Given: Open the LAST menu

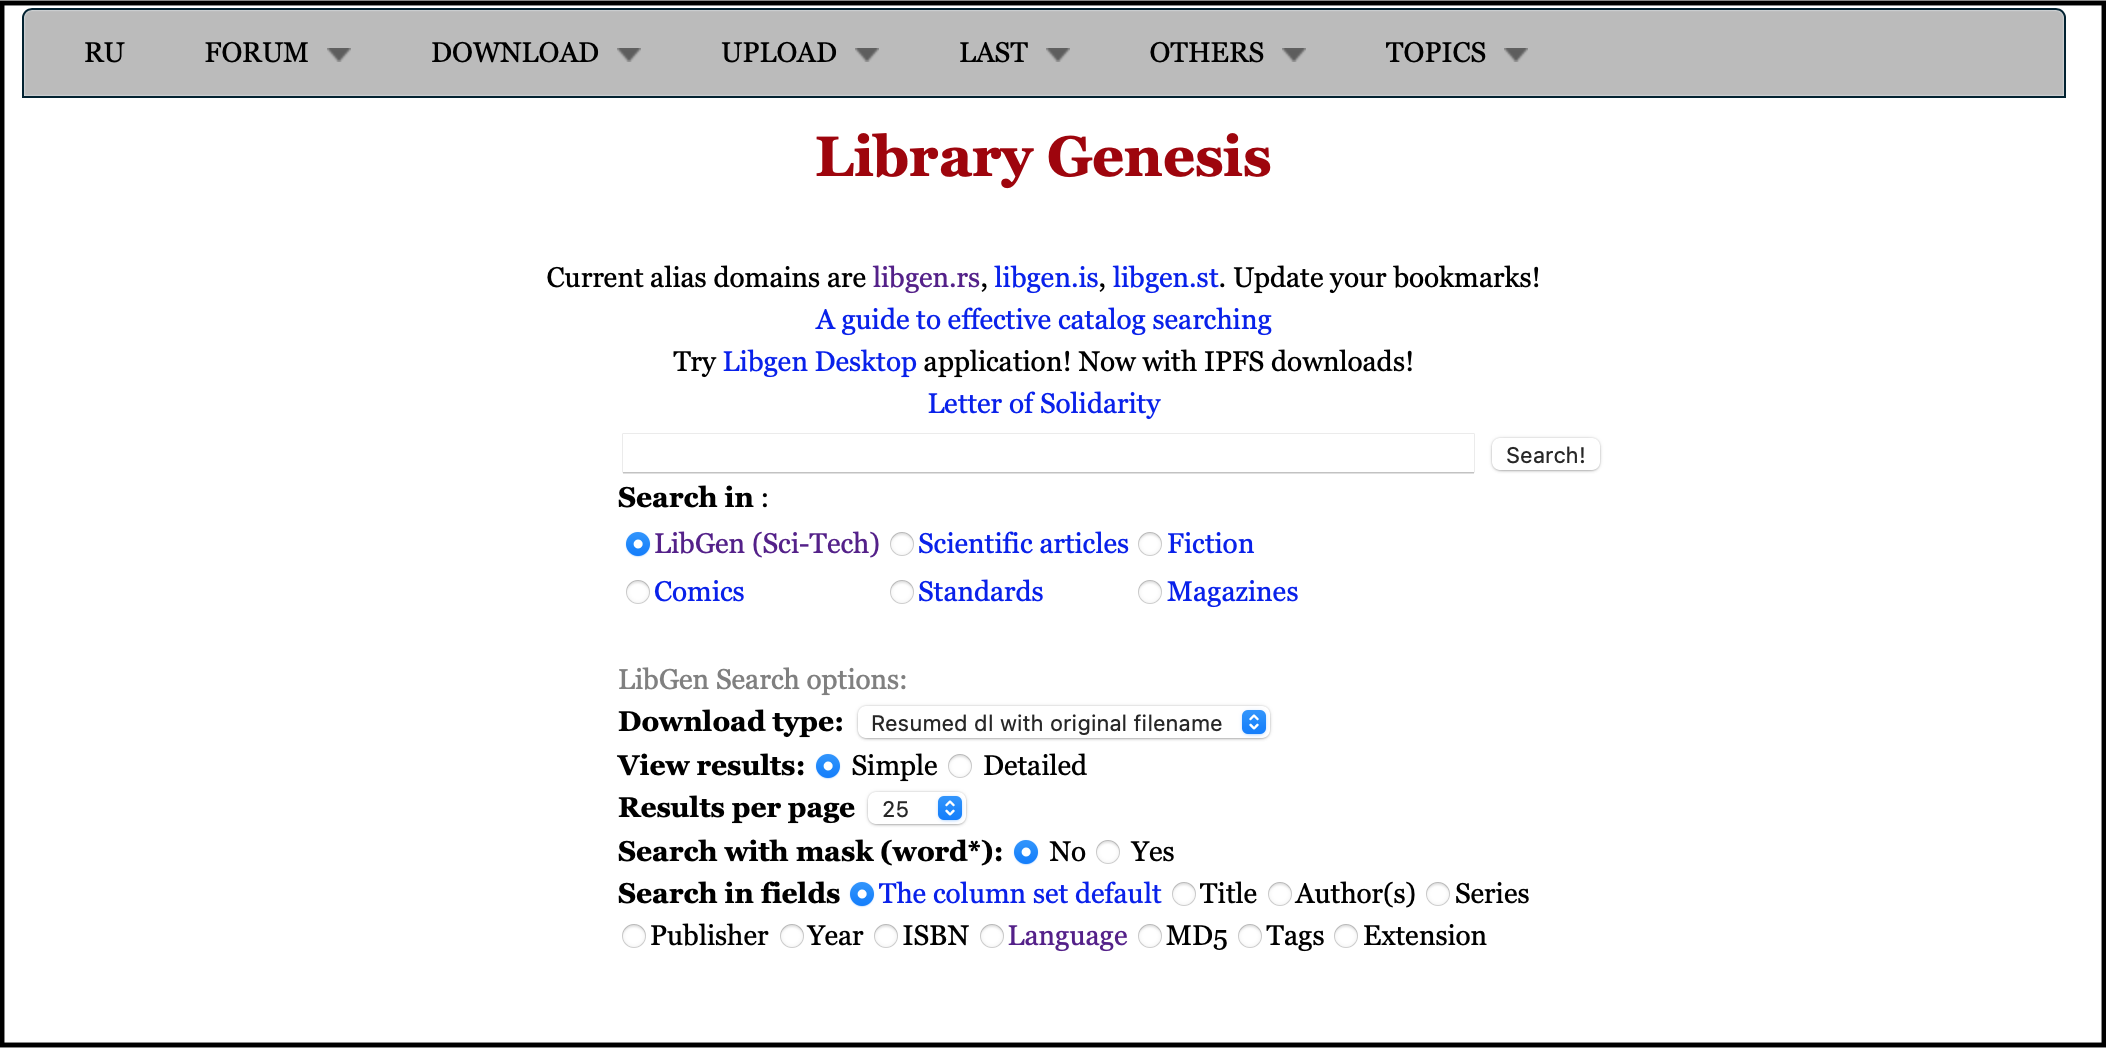Looking at the screenshot, I should [x=993, y=53].
